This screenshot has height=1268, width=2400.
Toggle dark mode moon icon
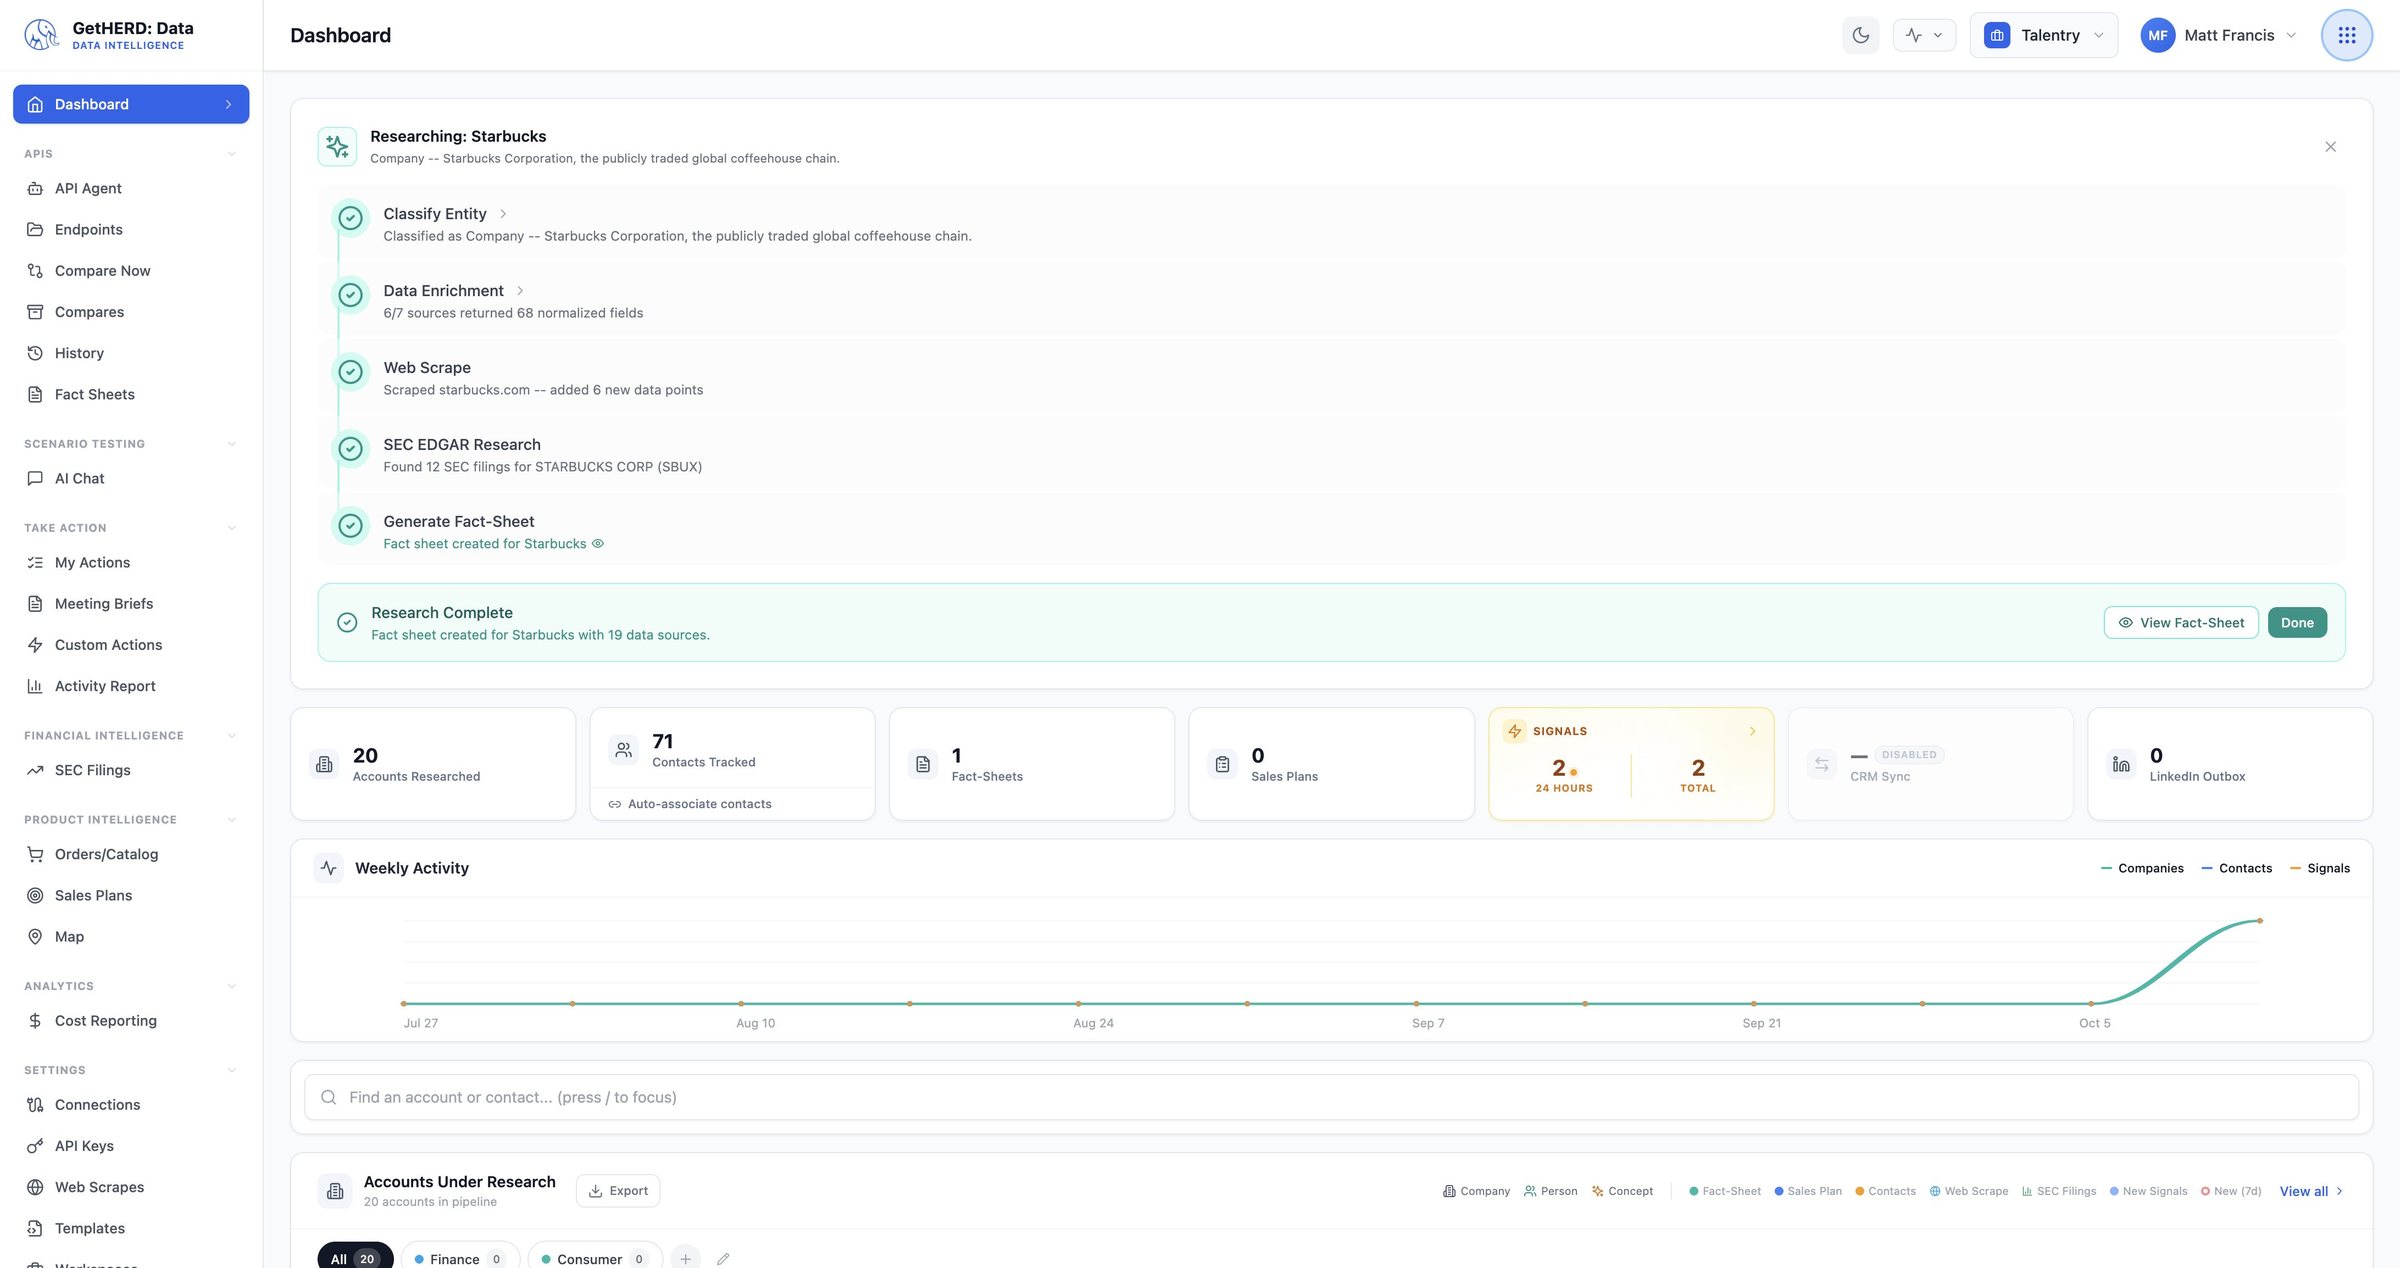pyautogui.click(x=1860, y=35)
